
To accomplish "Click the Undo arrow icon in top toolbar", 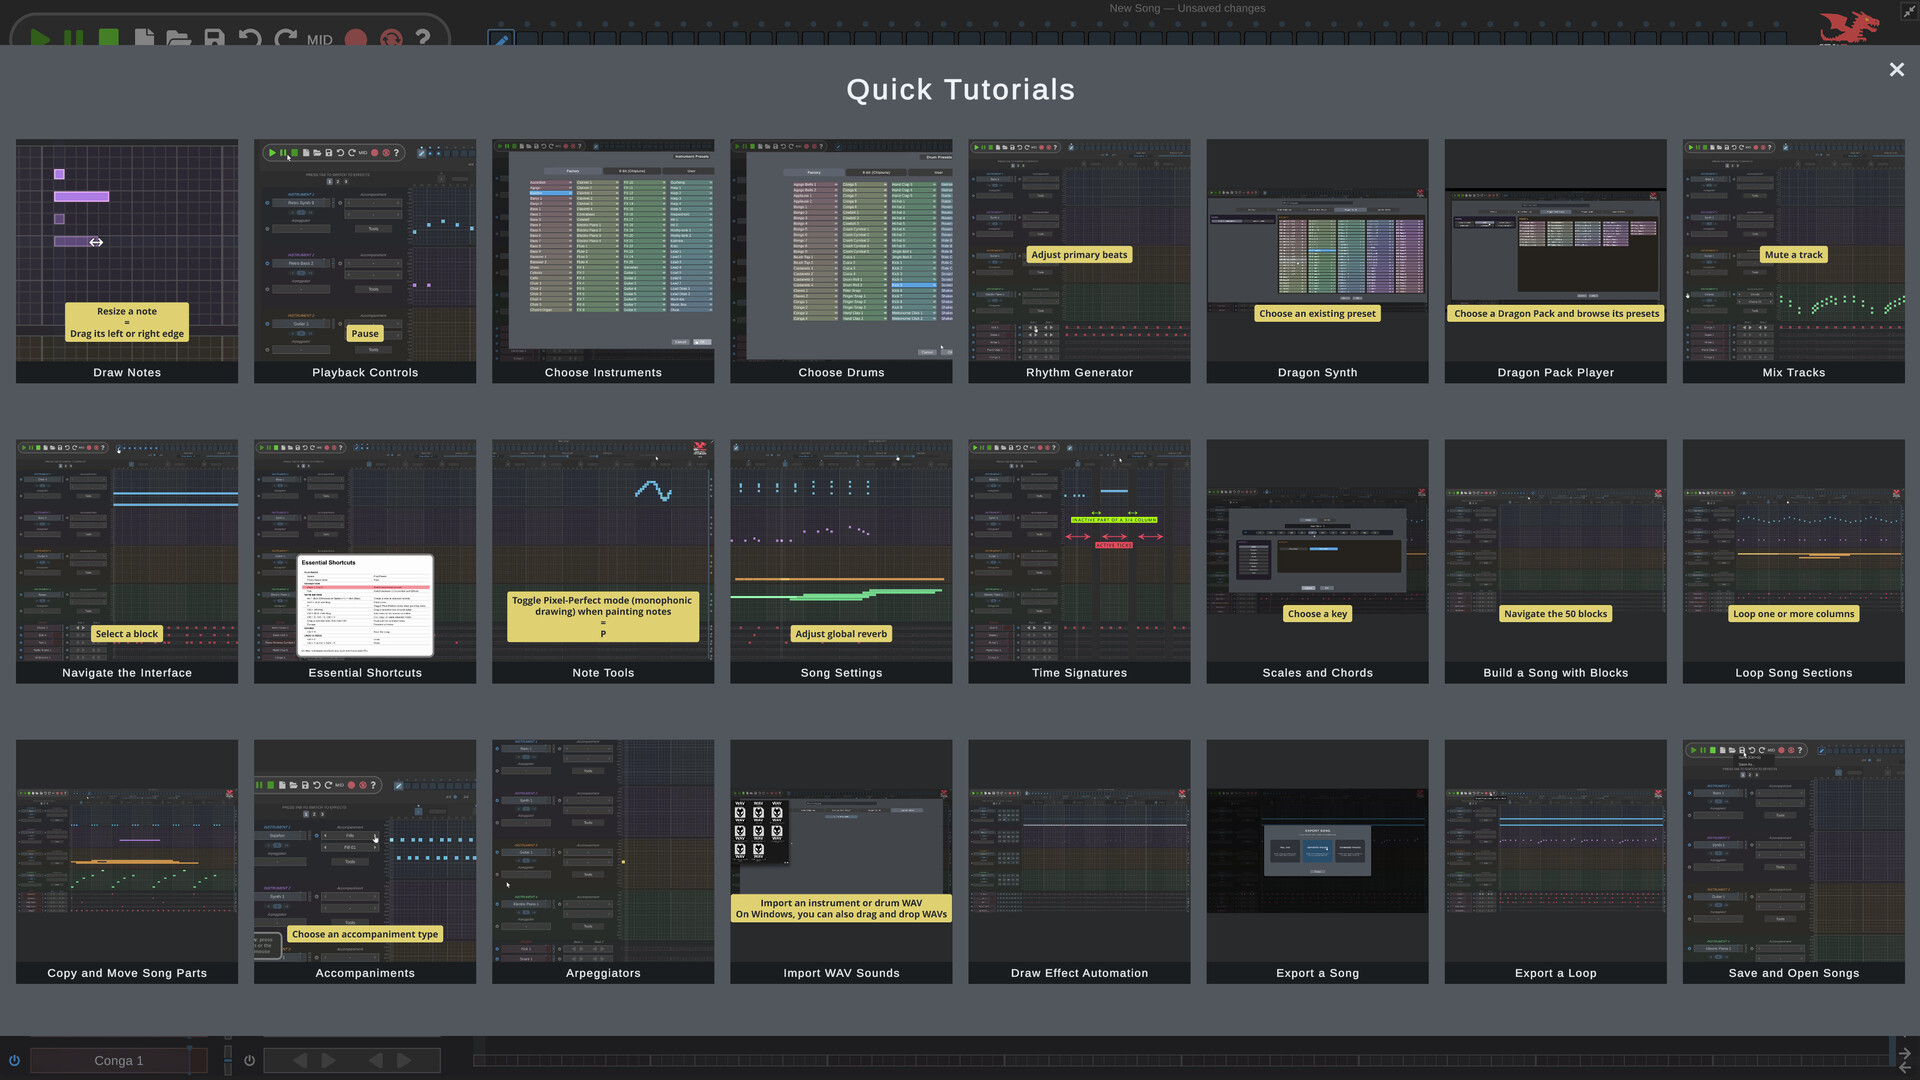I will [x=250, y=38].
